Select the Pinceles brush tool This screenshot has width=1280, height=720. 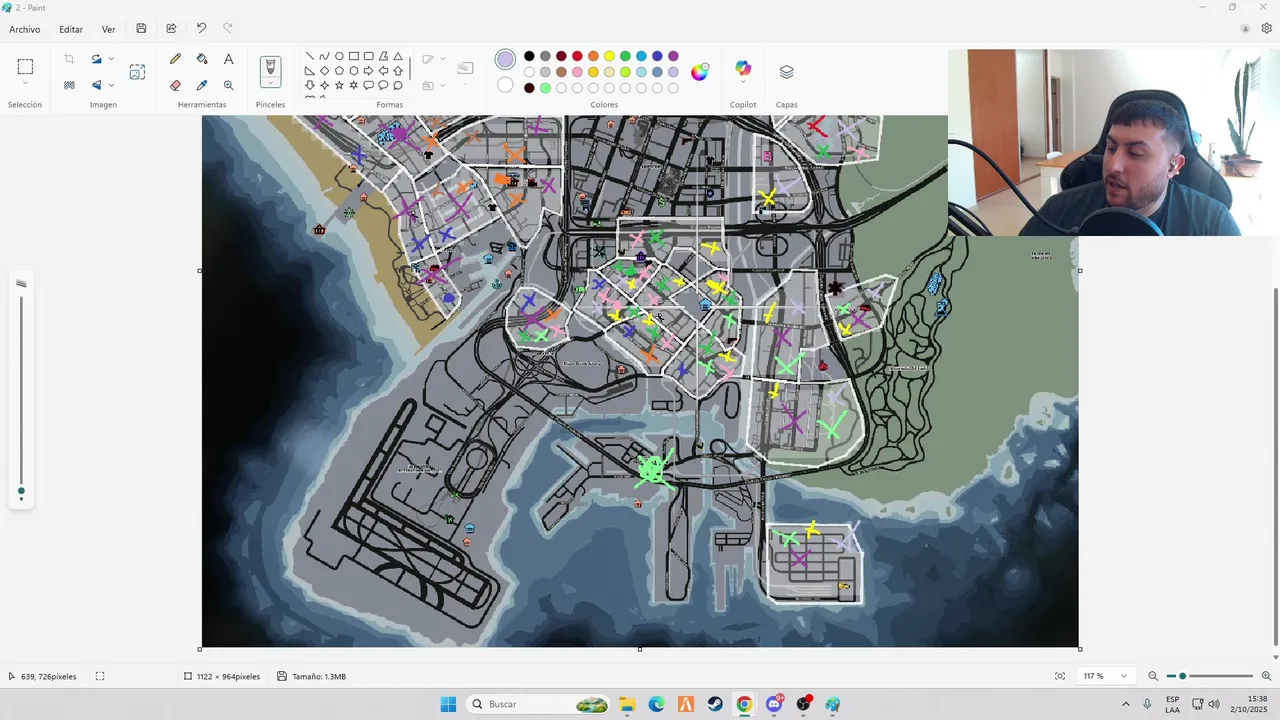pos(270,67)
